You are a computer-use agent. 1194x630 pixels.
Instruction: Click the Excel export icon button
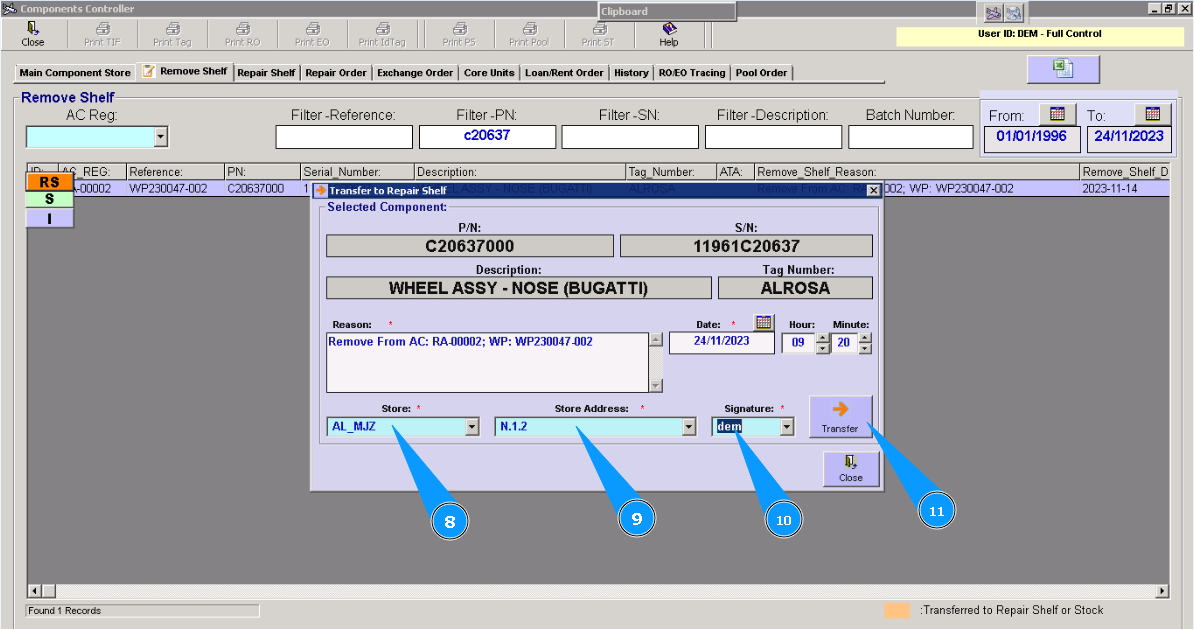[x=1063, y=69]
